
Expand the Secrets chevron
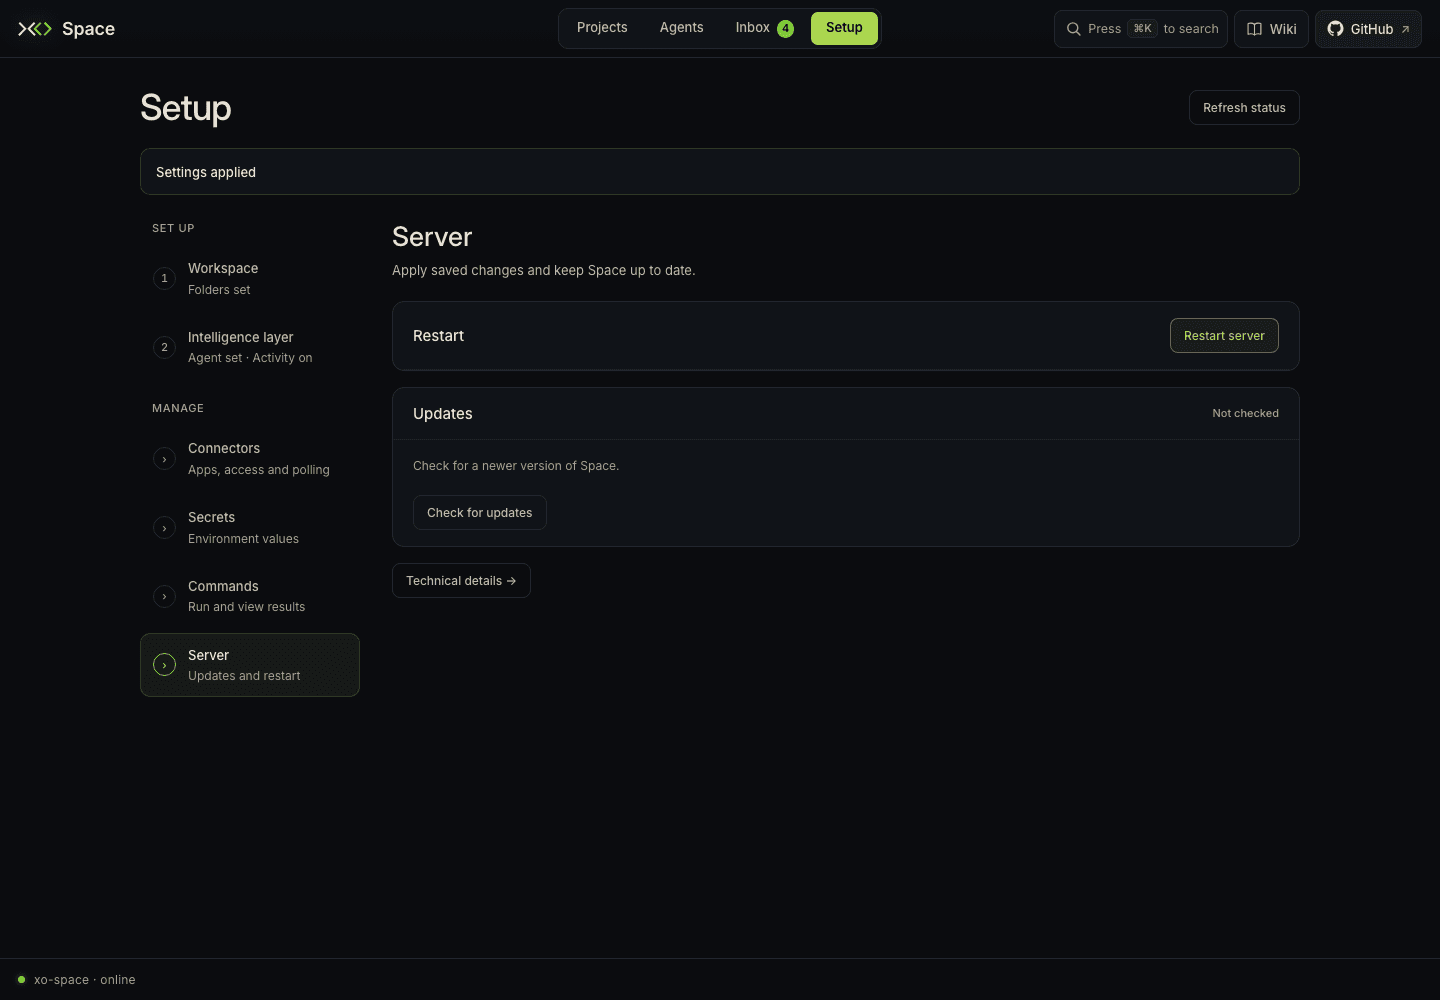coord(164,528)
